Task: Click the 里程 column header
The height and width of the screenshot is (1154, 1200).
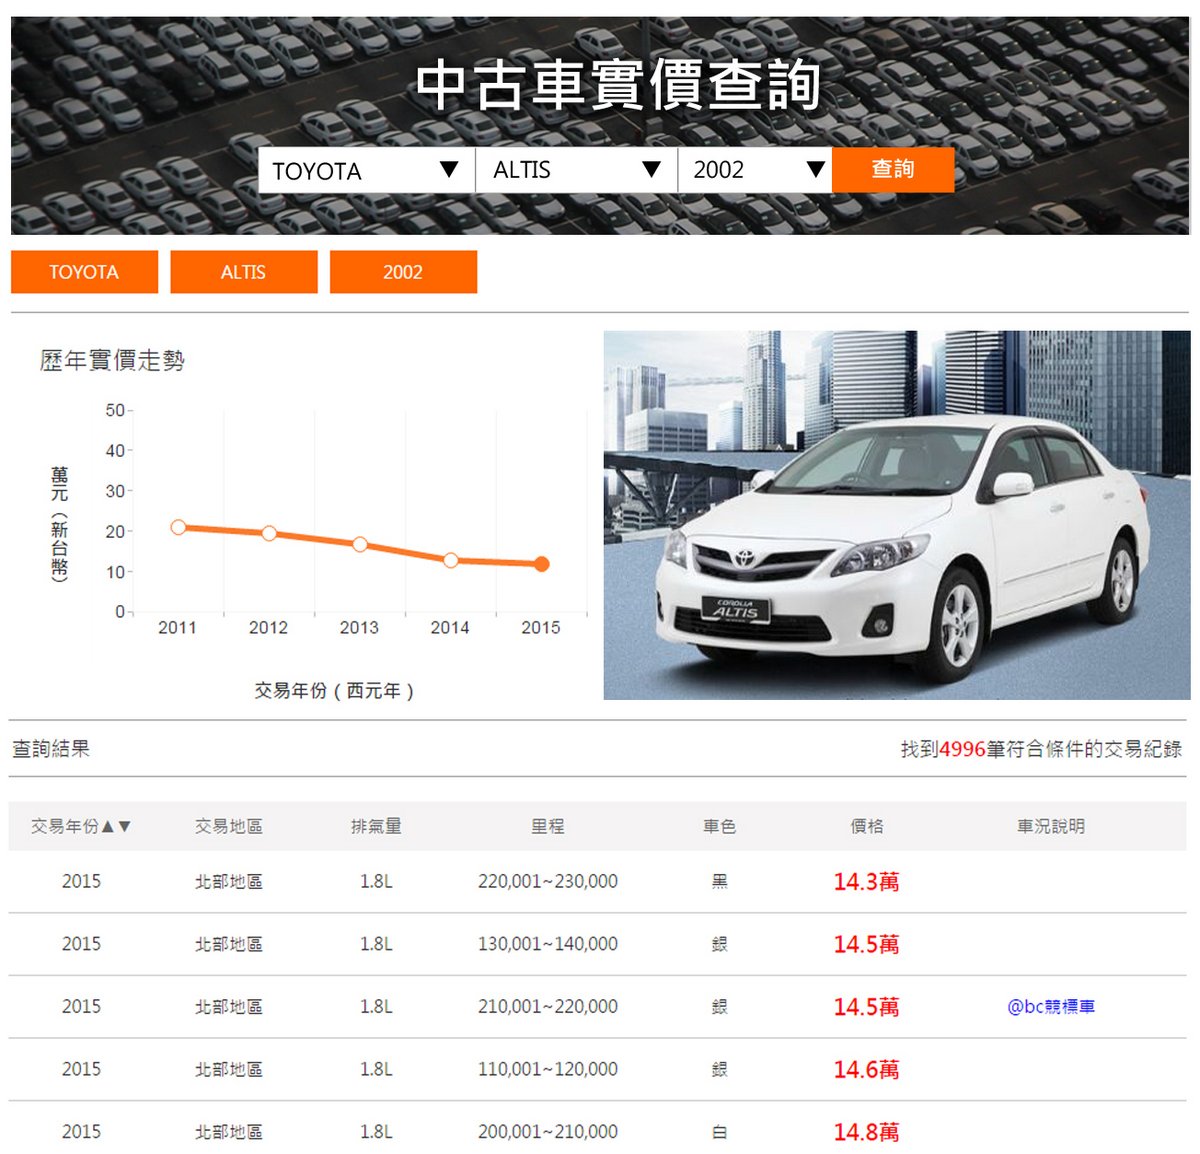Action: pos(547,827)
